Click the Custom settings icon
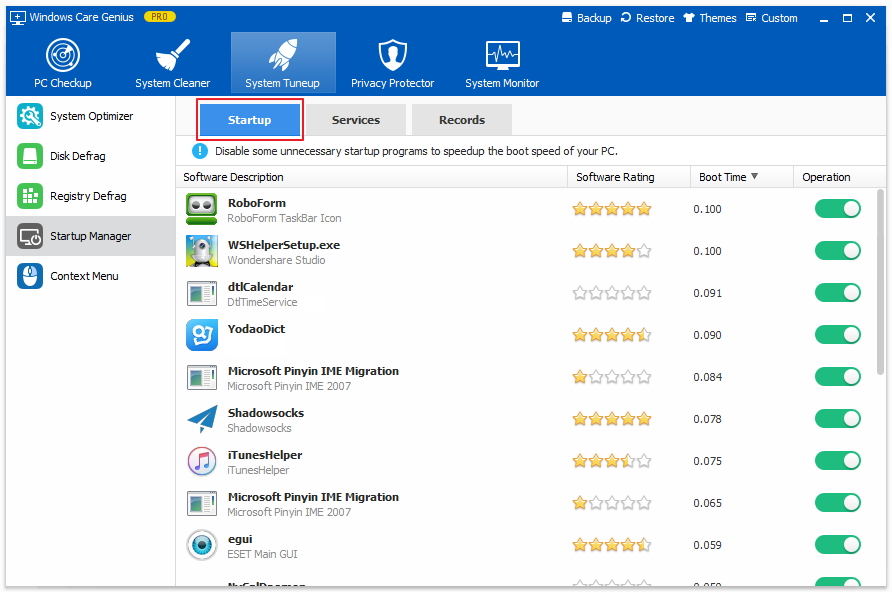The image size is (892, 592). 751,18
